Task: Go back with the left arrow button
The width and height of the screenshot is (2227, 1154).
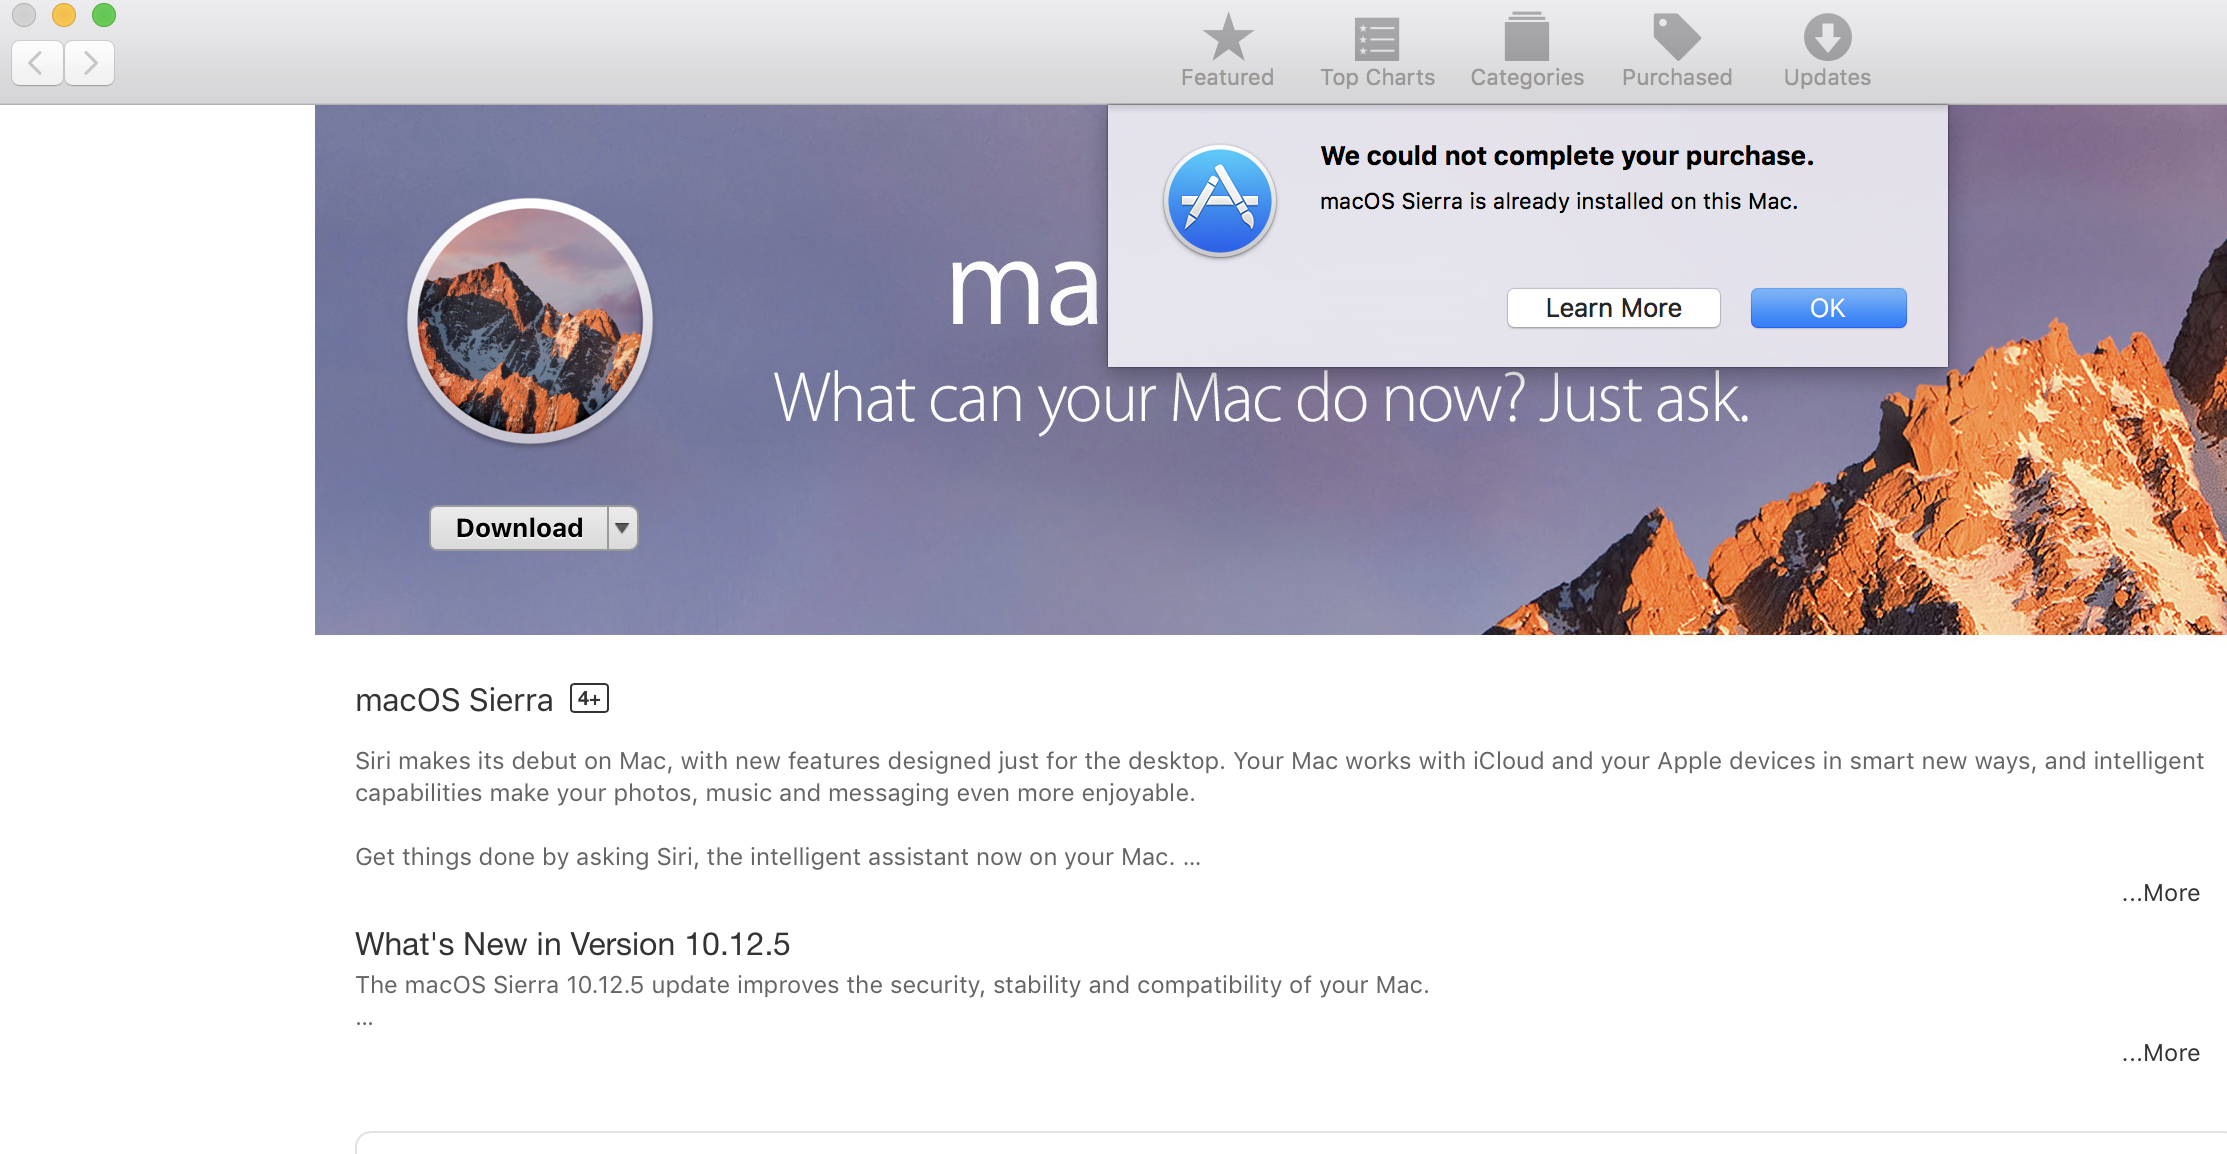Action: [37, 63]
